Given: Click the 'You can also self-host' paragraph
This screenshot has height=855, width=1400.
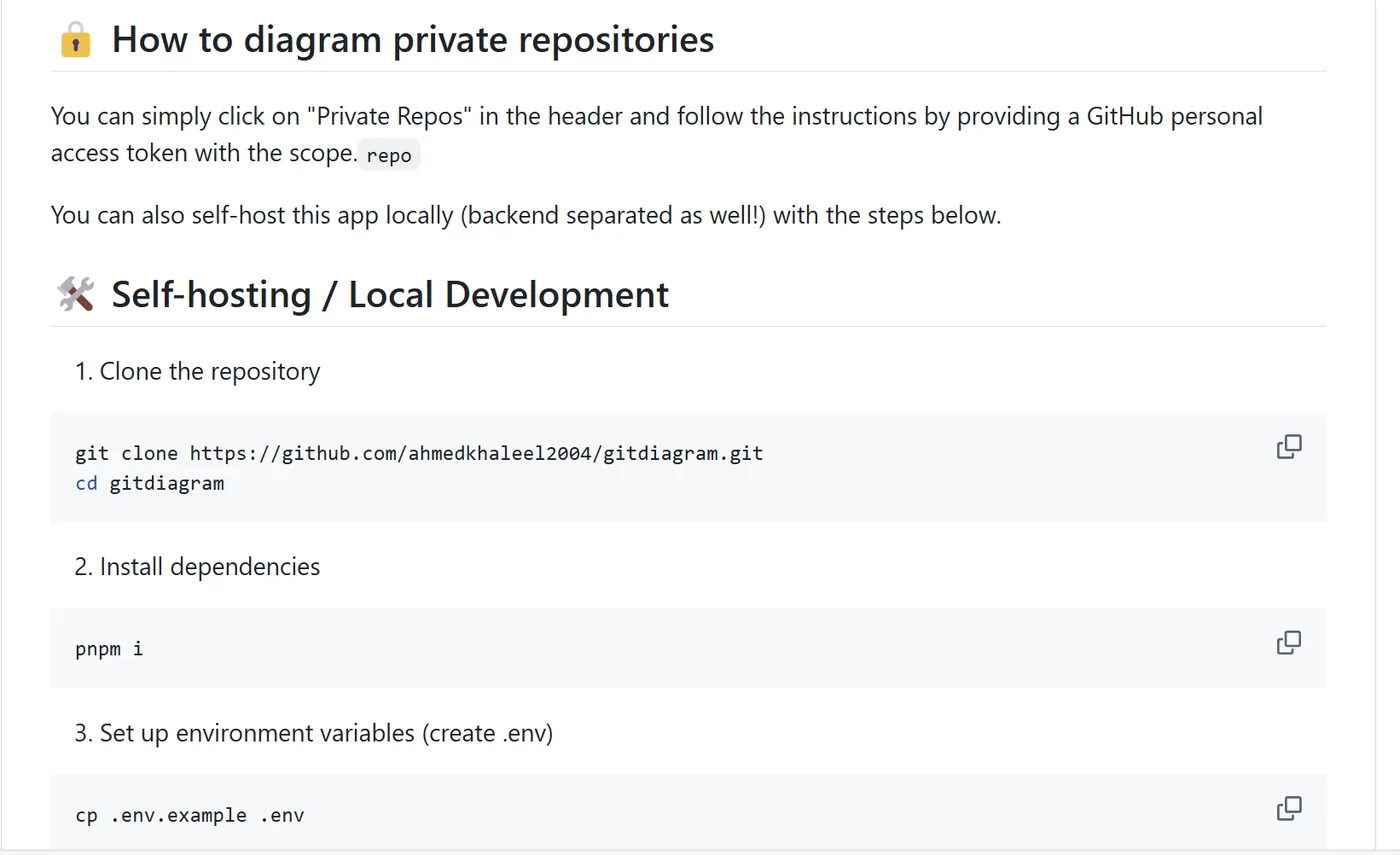Looking at the screenshot, I should [525, 215].
